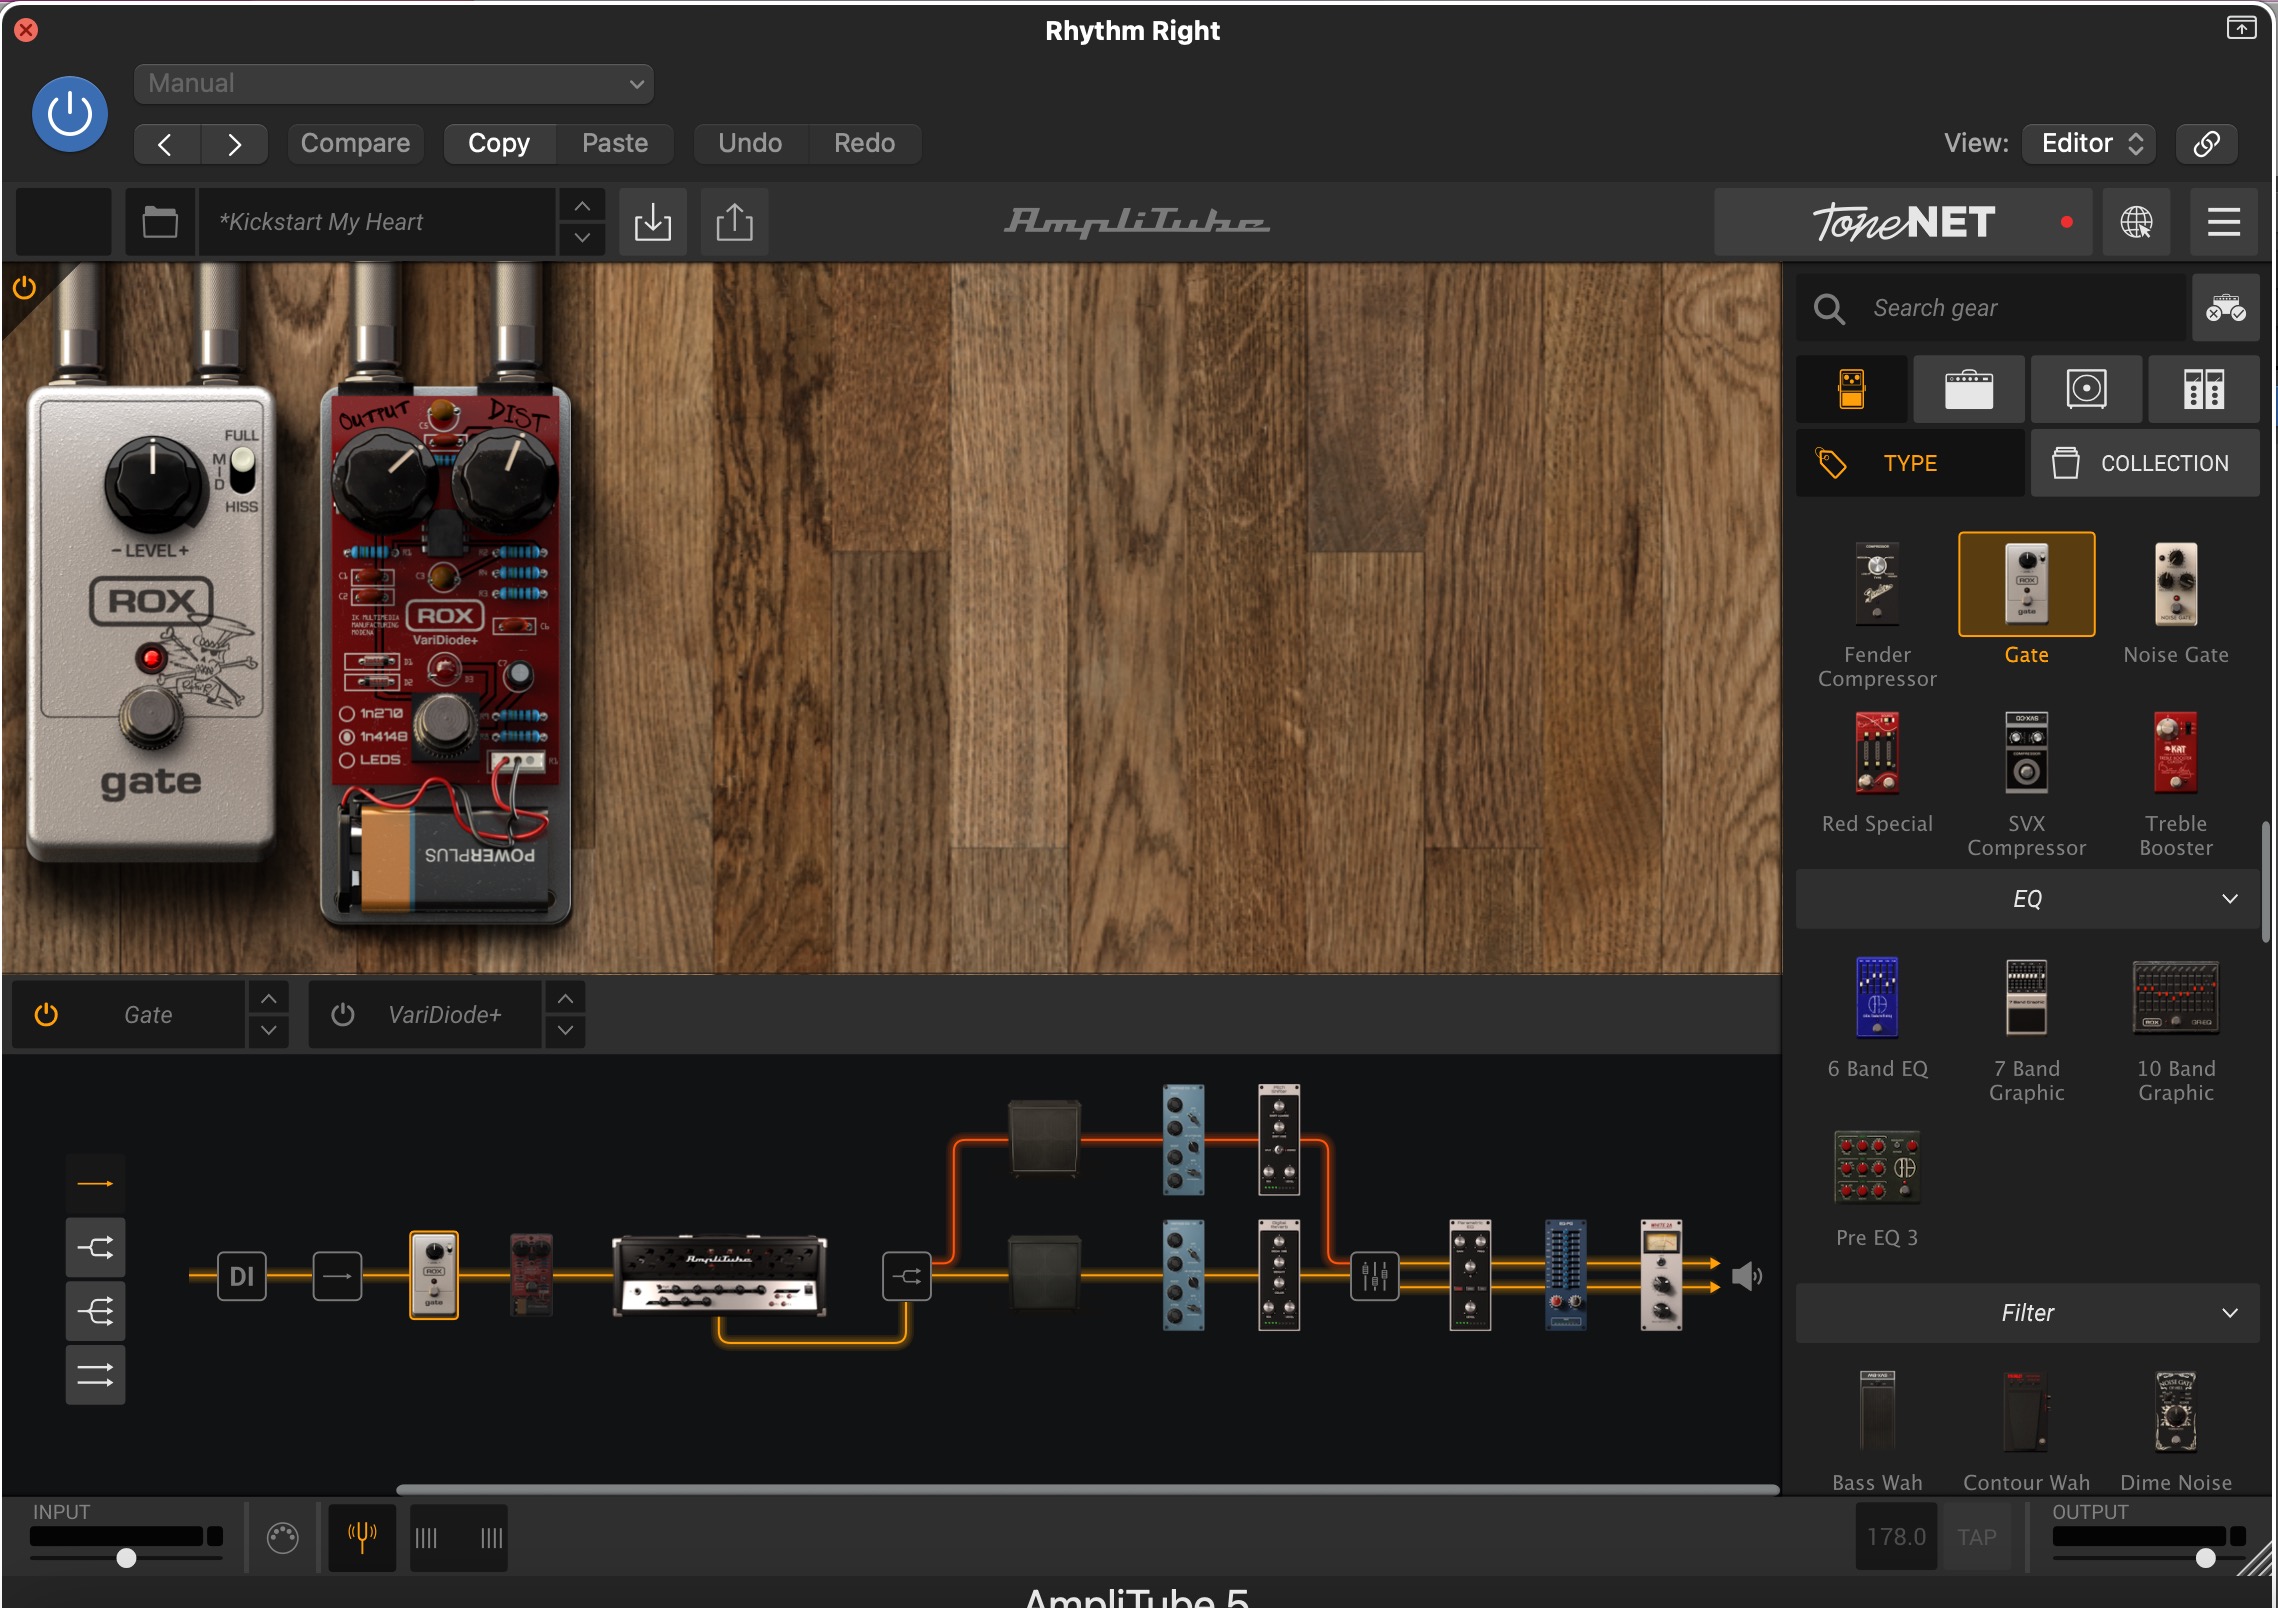Click the Compare button
Image resolution: width=2278 pixels, height=1608 pixels.
pyautogui.click(x=355, y=144)
